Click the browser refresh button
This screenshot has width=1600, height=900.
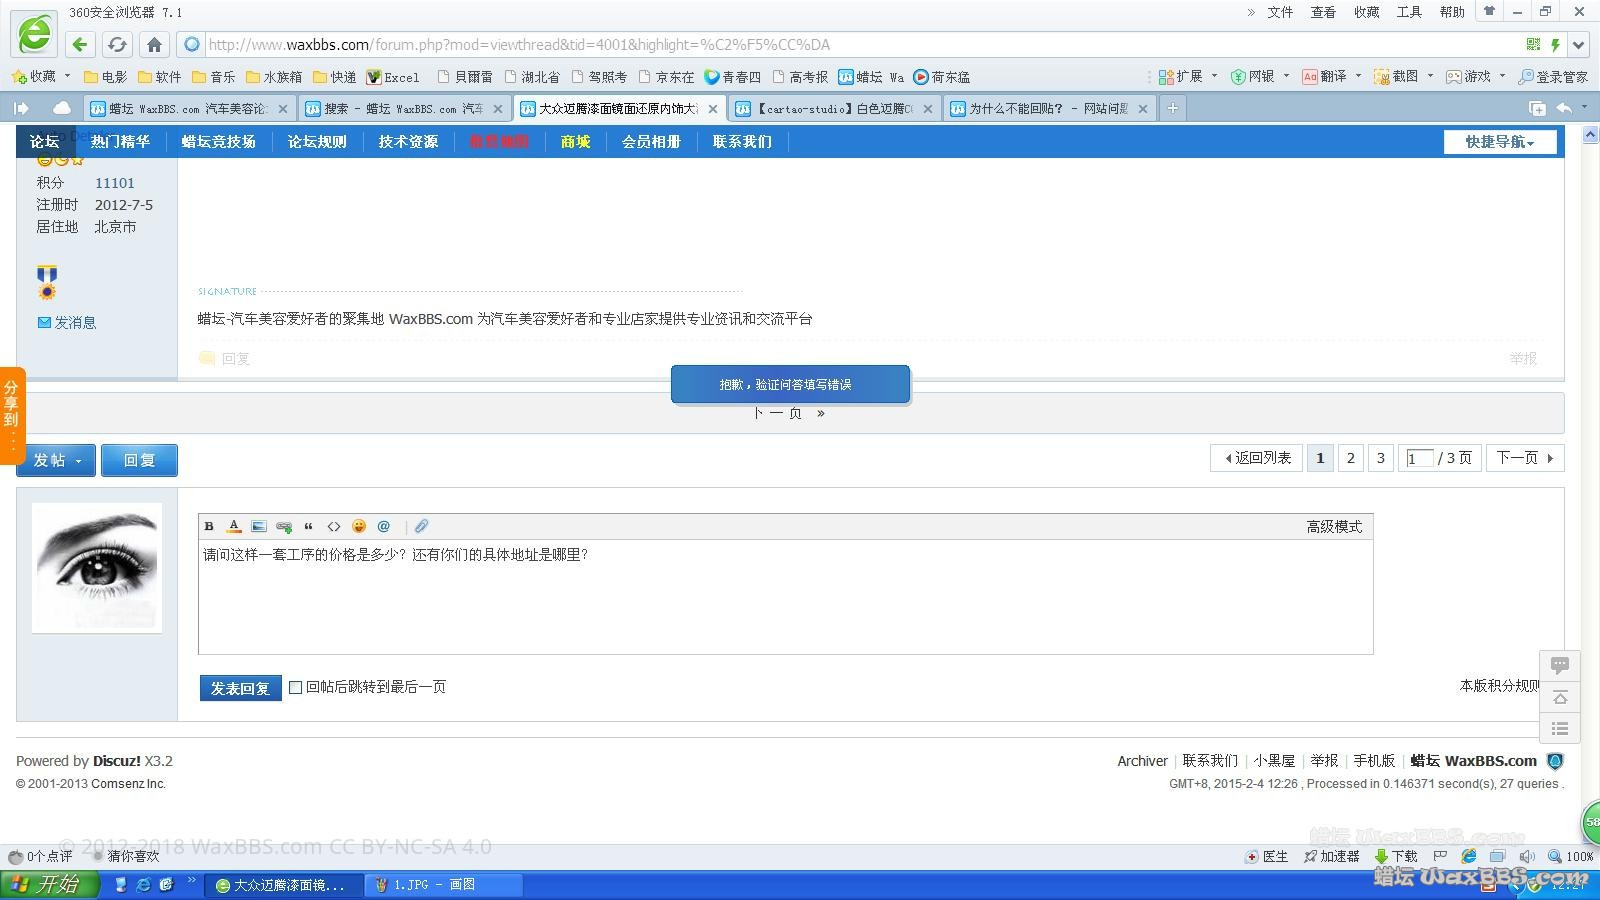117,44
